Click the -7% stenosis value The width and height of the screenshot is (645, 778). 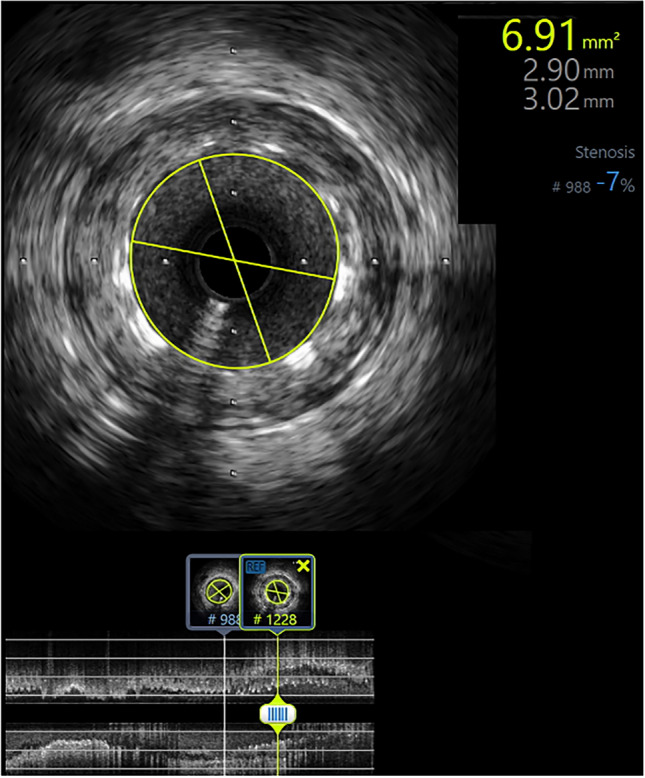[615, 183]
